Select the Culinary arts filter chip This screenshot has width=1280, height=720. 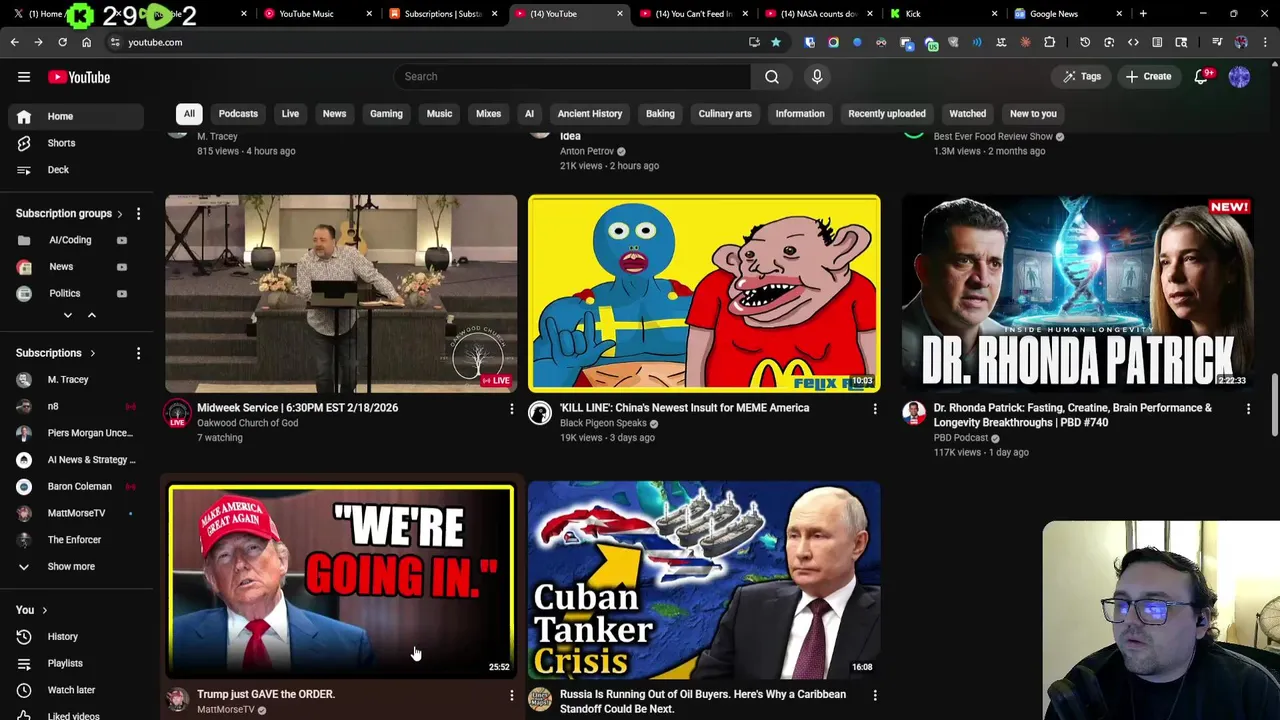click(x=725, y=114)
